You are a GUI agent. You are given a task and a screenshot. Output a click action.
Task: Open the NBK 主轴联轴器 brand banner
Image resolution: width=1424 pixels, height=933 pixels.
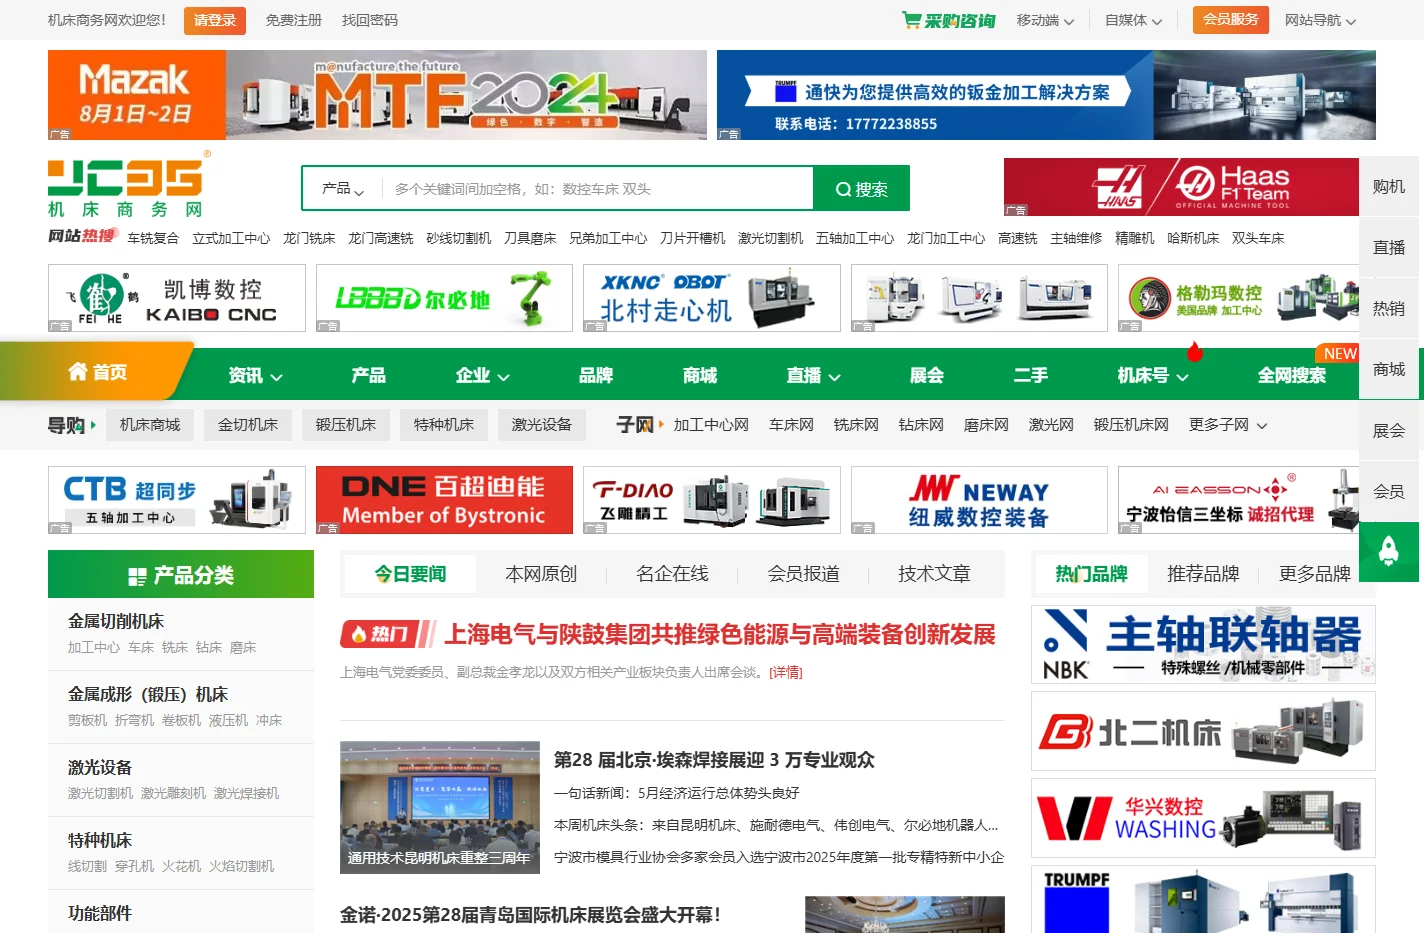click(1203, 645)
